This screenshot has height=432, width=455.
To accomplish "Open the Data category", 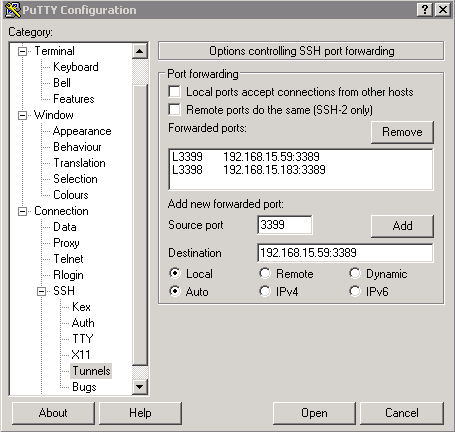I will click(65, 227).
